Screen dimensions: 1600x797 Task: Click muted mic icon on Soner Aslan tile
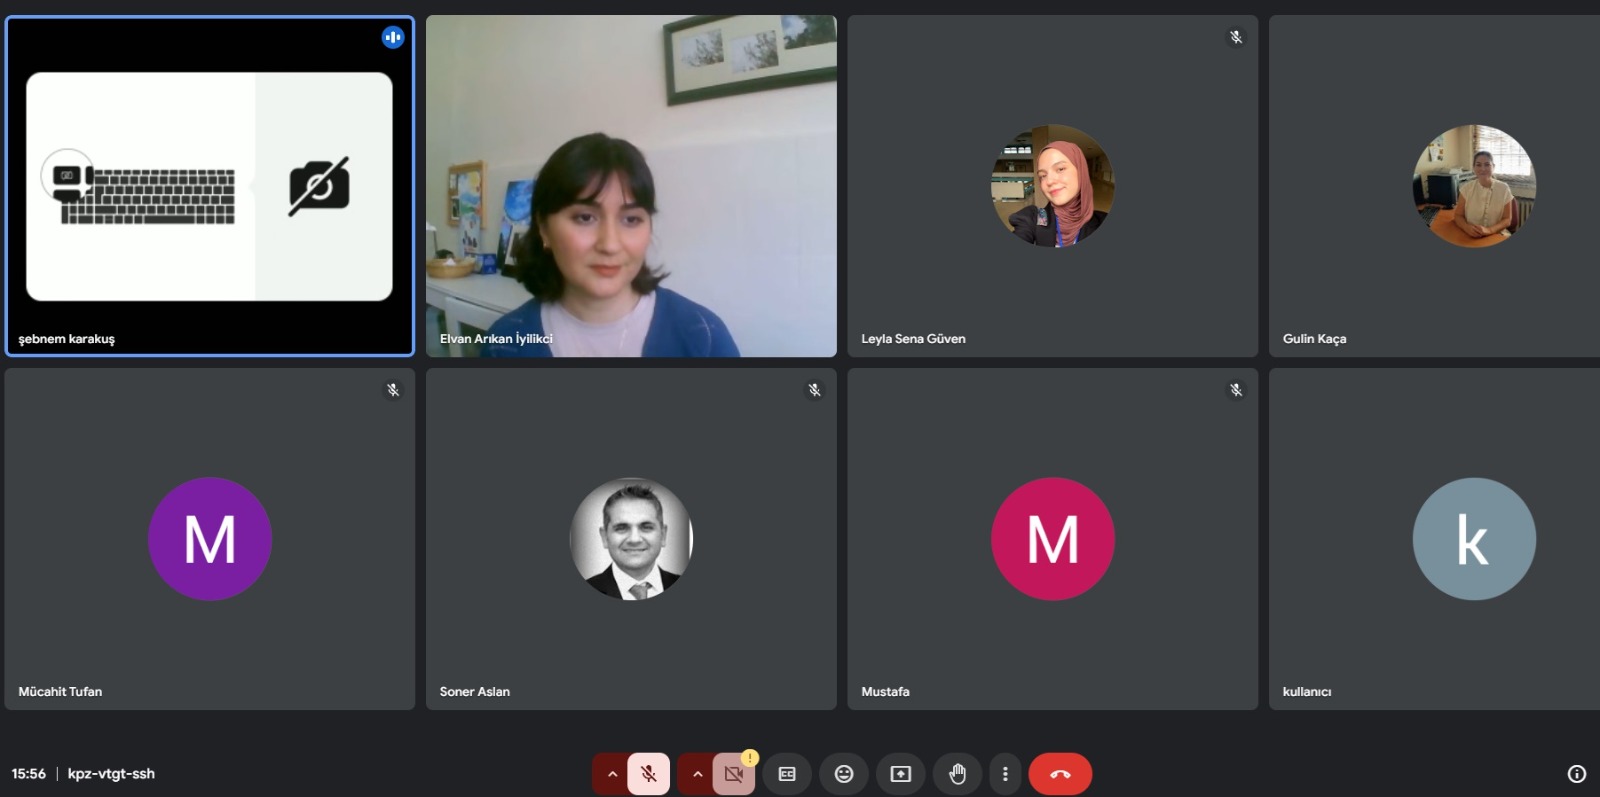[x=815, y=390]
